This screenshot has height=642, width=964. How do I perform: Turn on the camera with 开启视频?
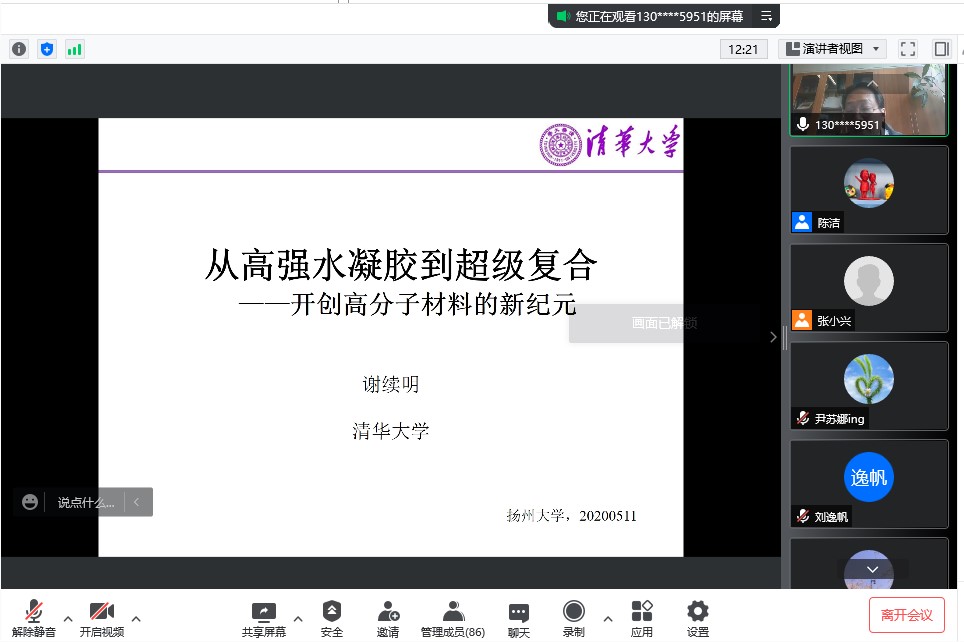tap(102, 618)
